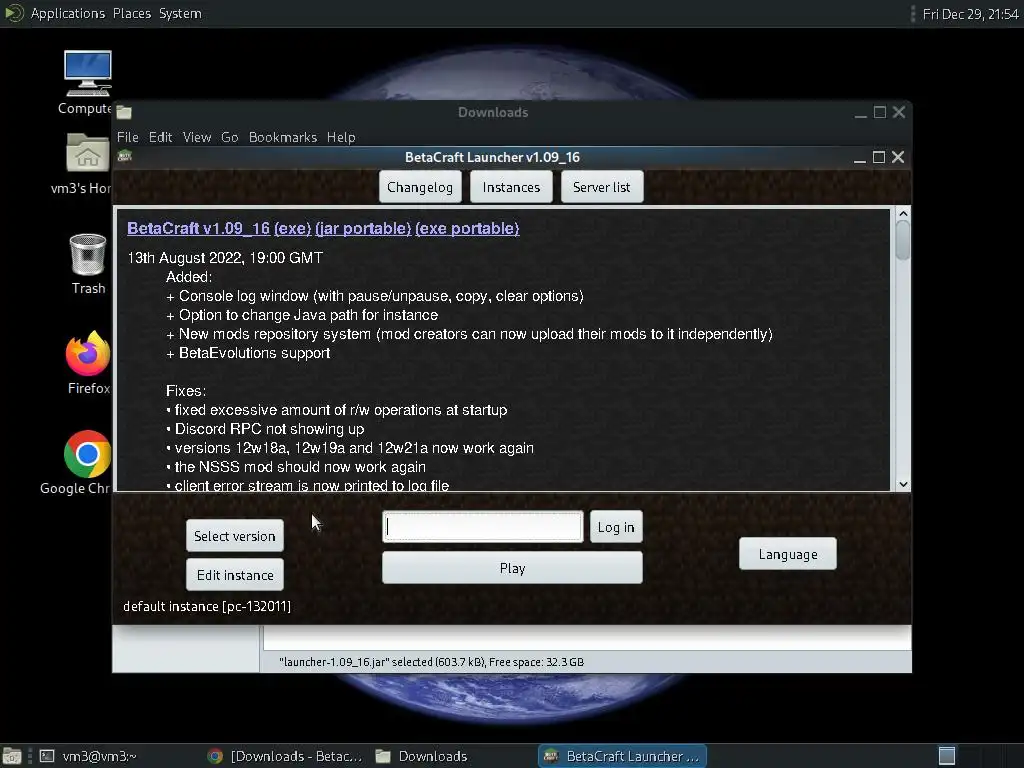The height and width of the screenshot is (768, 1024).
Task: Switch to Chrome Downloads taskbar item
Action: coord(285,756)
